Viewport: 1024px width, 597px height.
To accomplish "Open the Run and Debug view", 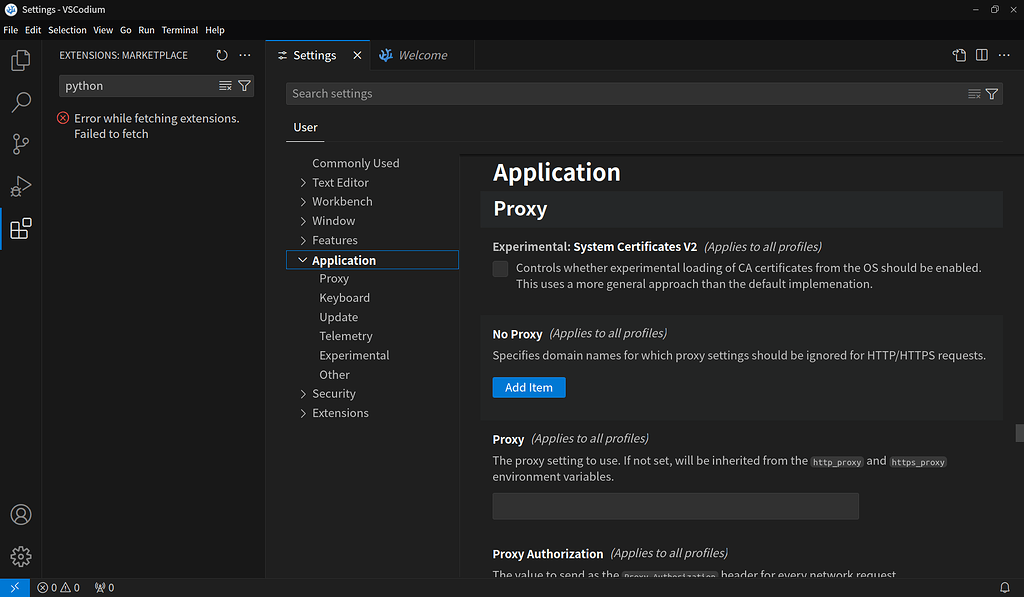I will [x=21, y=186].
